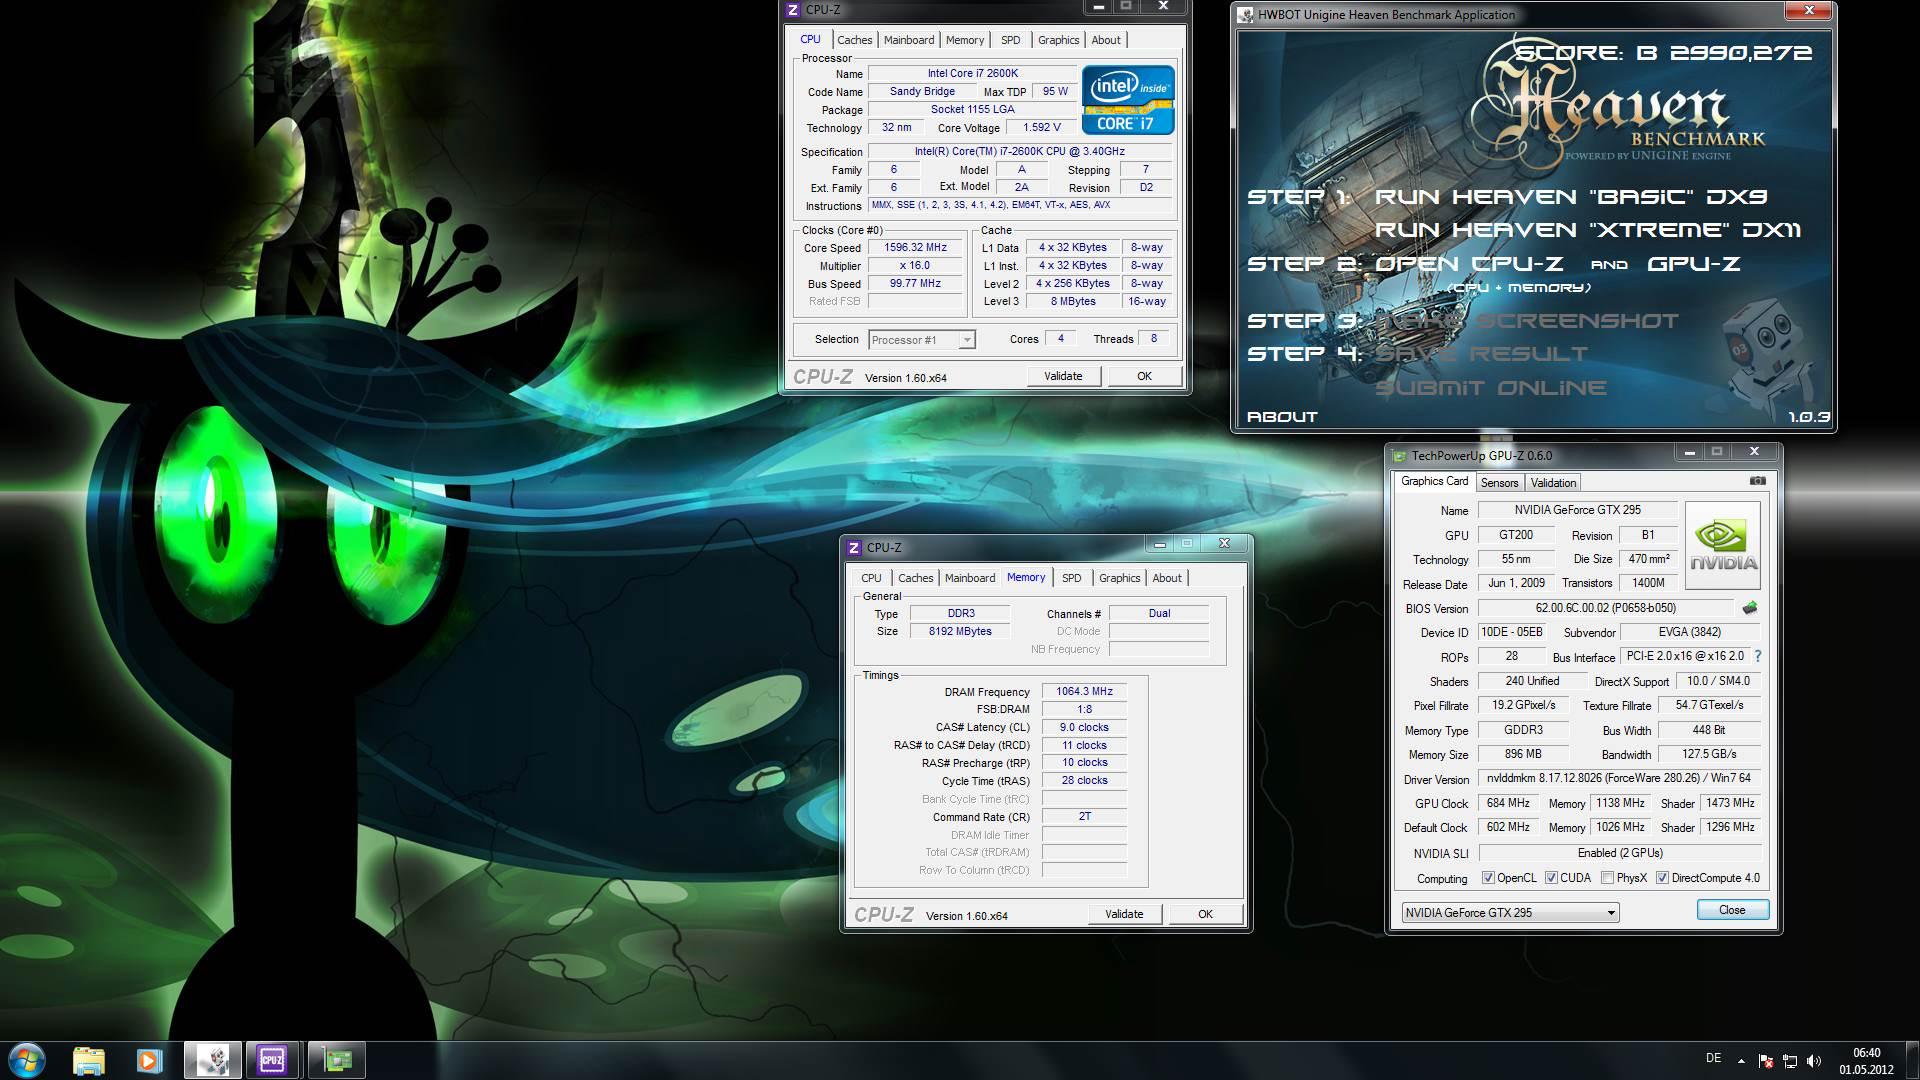
Task: Select CPU tab in lower CPU-Z window
Action: pos(872,578)
